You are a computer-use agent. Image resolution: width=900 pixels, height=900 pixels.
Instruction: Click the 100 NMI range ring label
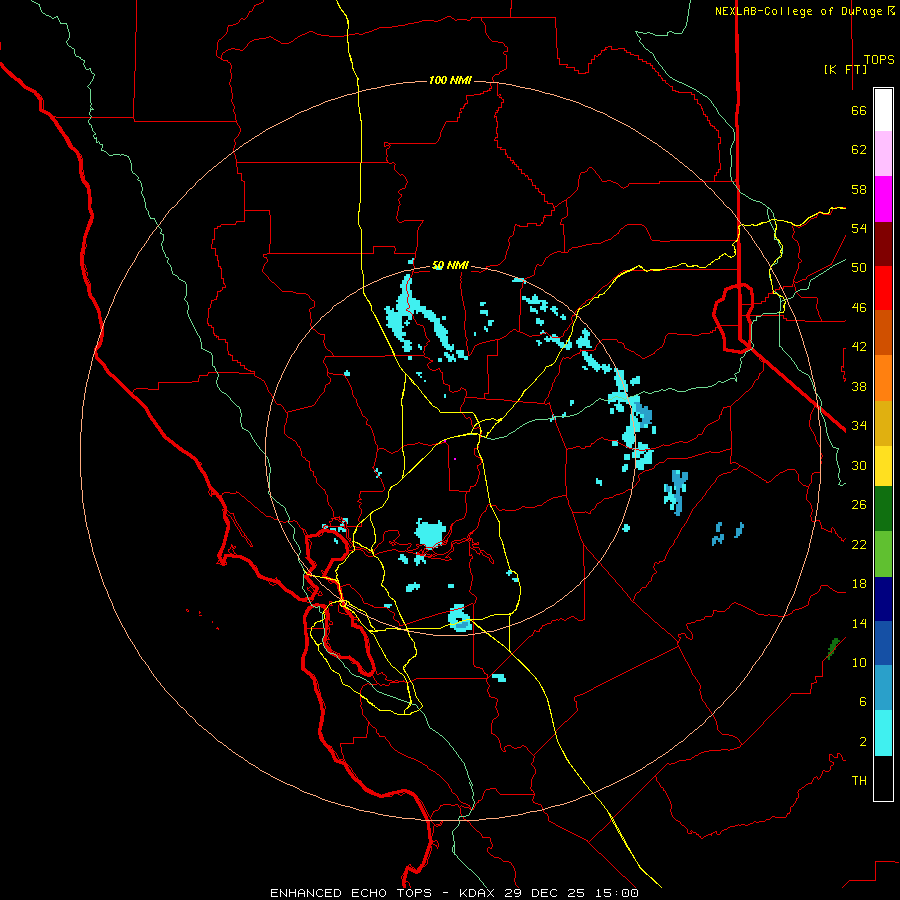pos(450,80)
